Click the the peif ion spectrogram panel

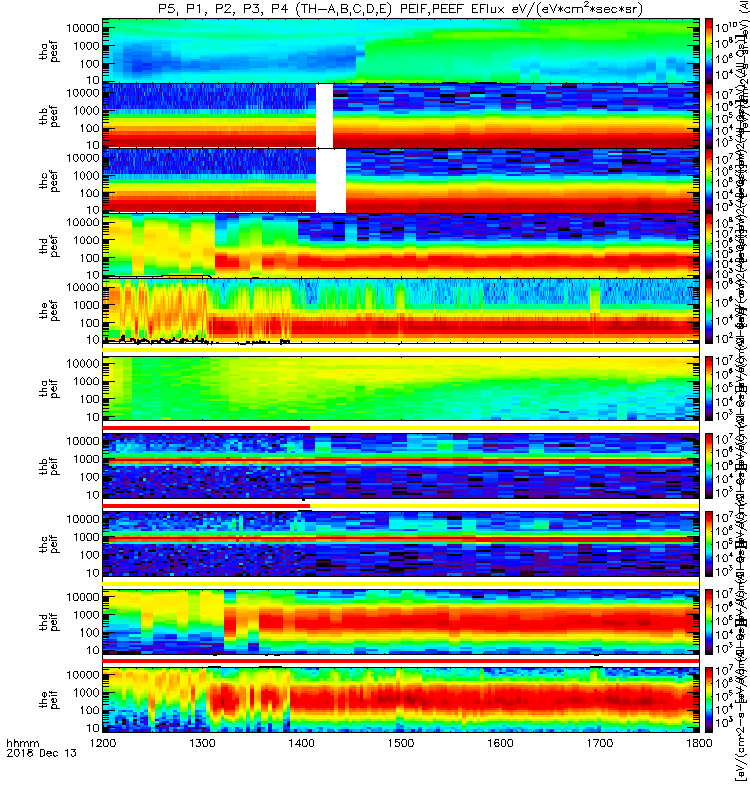click(401, 700)
